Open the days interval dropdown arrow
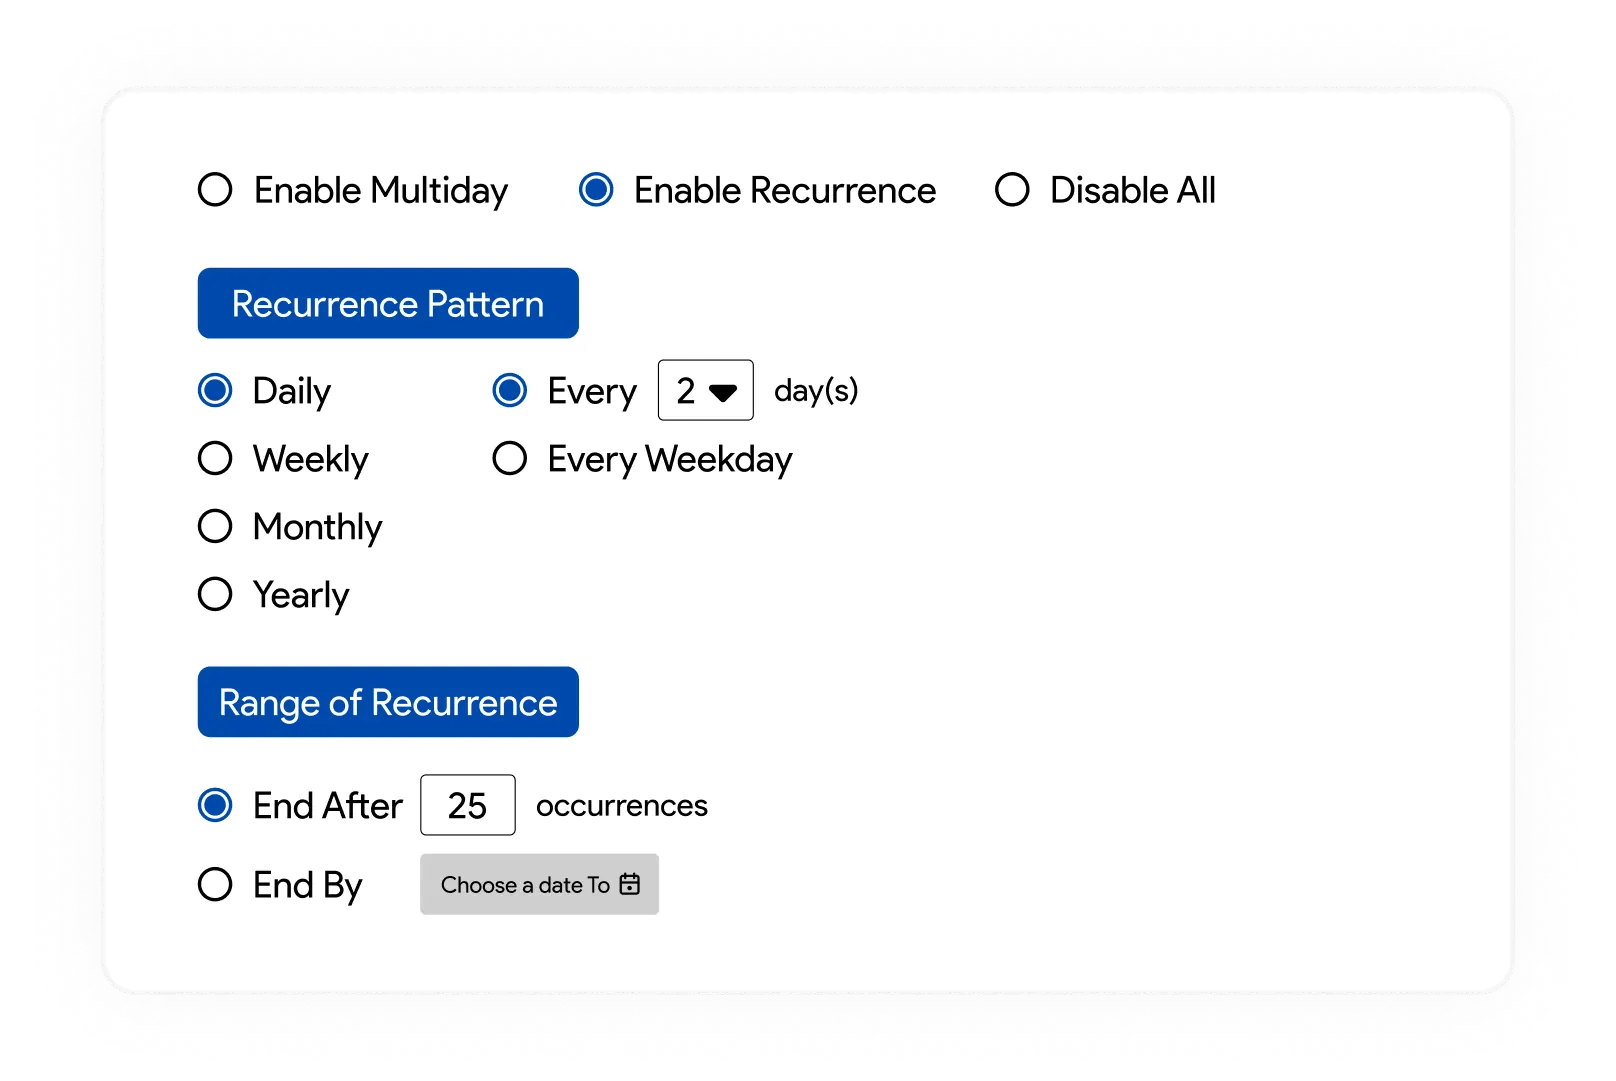This screenshot has width=1616, height=1081. pos(723,392)
